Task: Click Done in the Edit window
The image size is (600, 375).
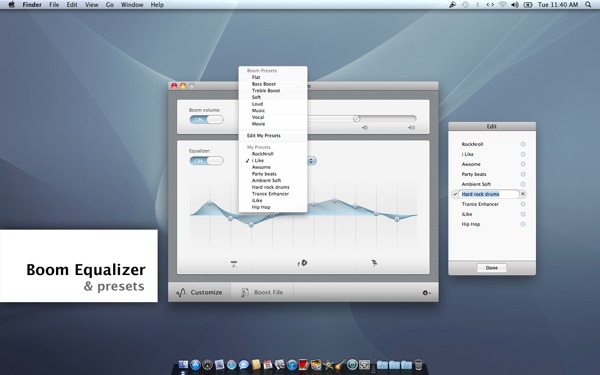Action: [x=492, y=268]
